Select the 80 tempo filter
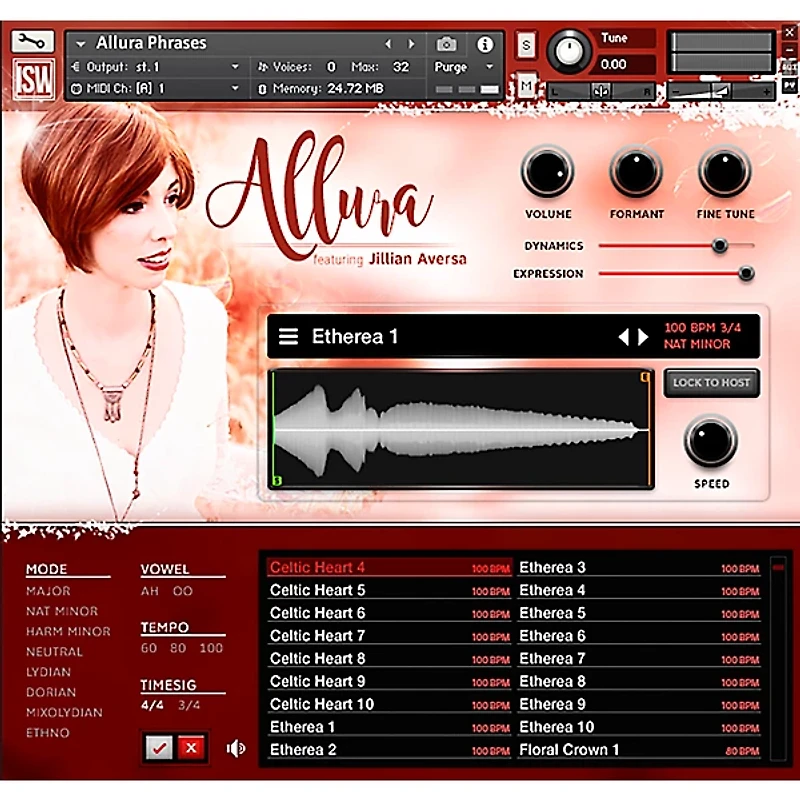This screenshot has width=800, height=800. click(x=178, y=648)
